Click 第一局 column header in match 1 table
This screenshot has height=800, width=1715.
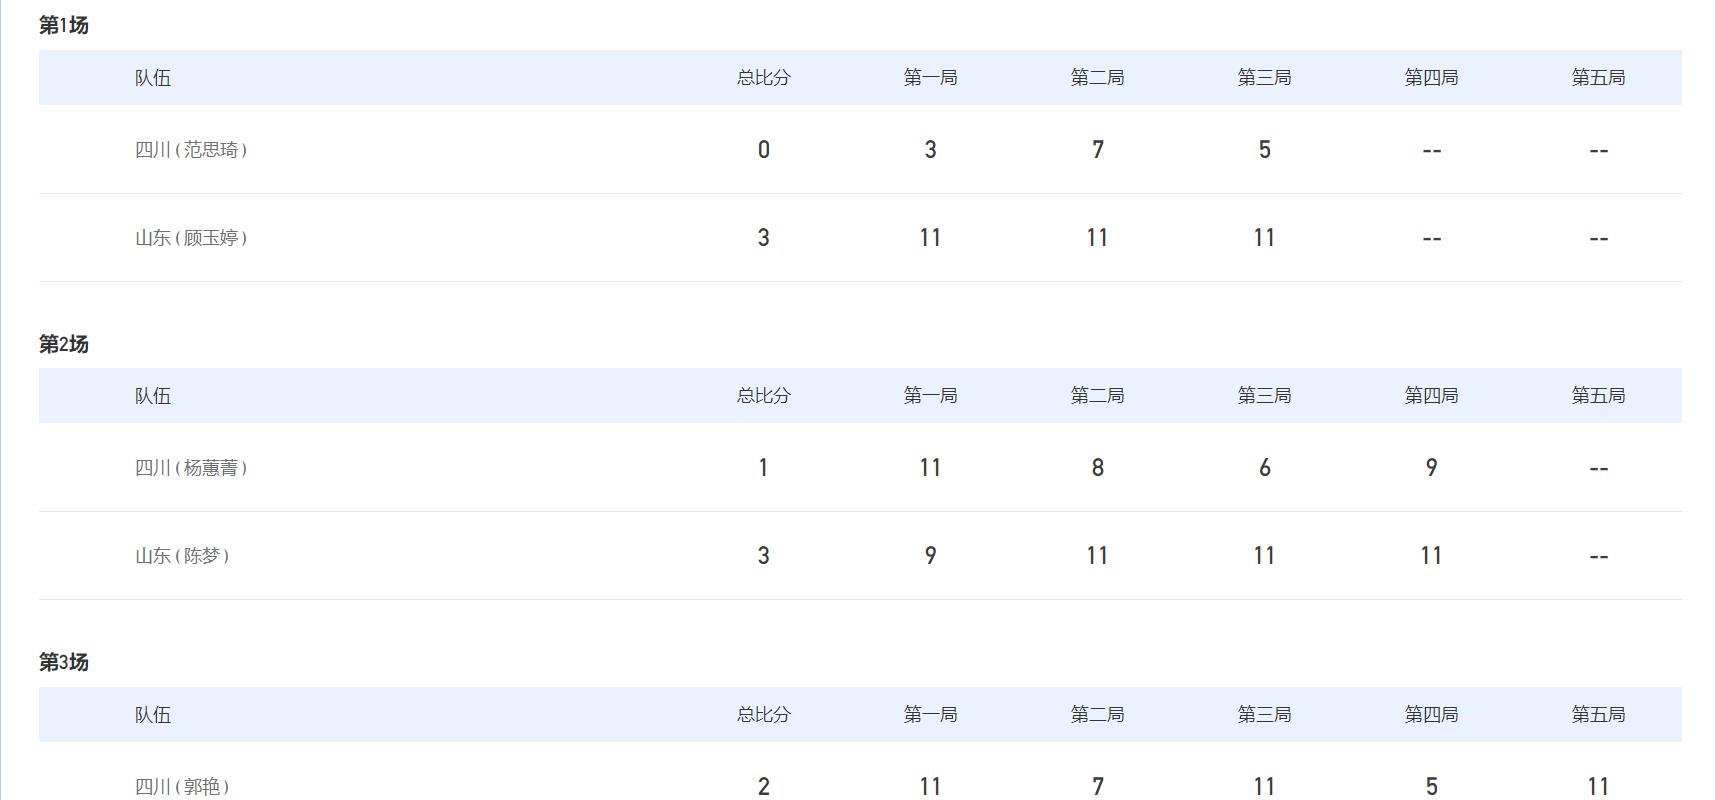pyautogui.click(x=930, y=77)
